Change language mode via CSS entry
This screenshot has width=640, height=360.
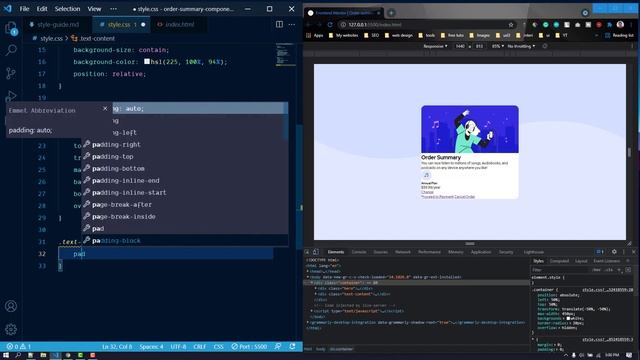[218, 347]
